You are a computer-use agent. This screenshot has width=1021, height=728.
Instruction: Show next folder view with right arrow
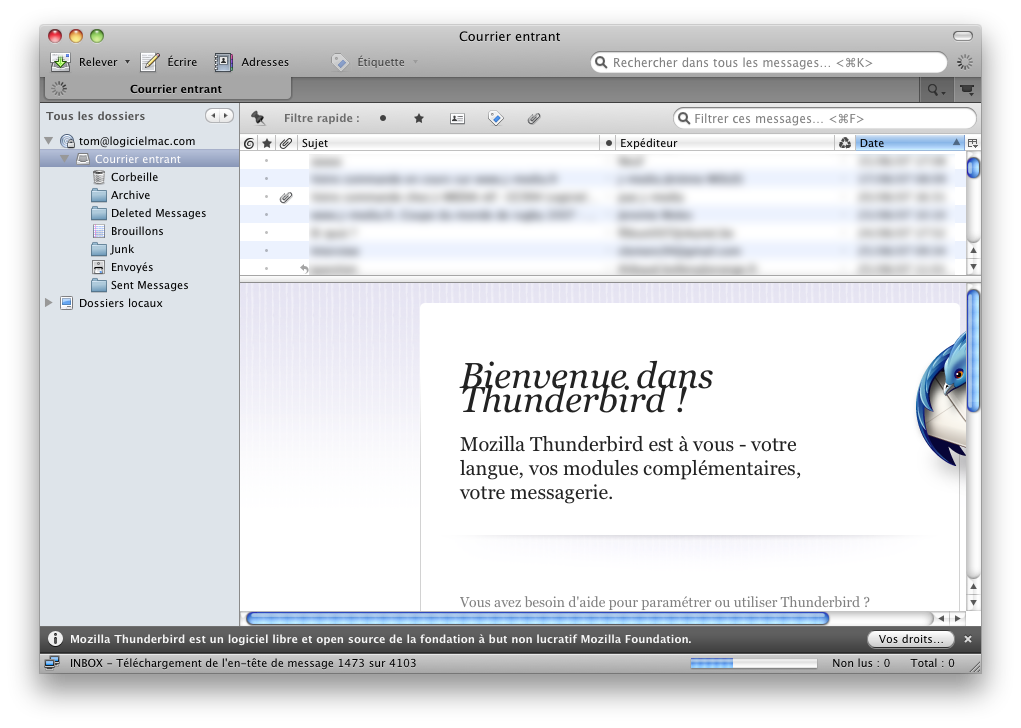pyautogui.click(x=226, y=116)
